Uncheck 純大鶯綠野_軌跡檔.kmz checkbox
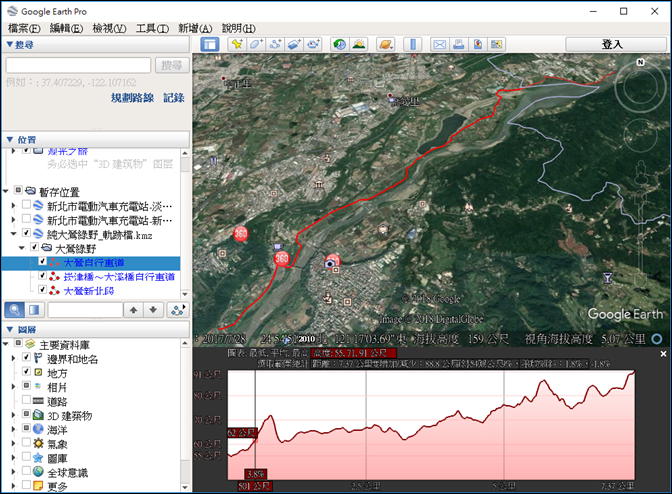 [26, 233]
